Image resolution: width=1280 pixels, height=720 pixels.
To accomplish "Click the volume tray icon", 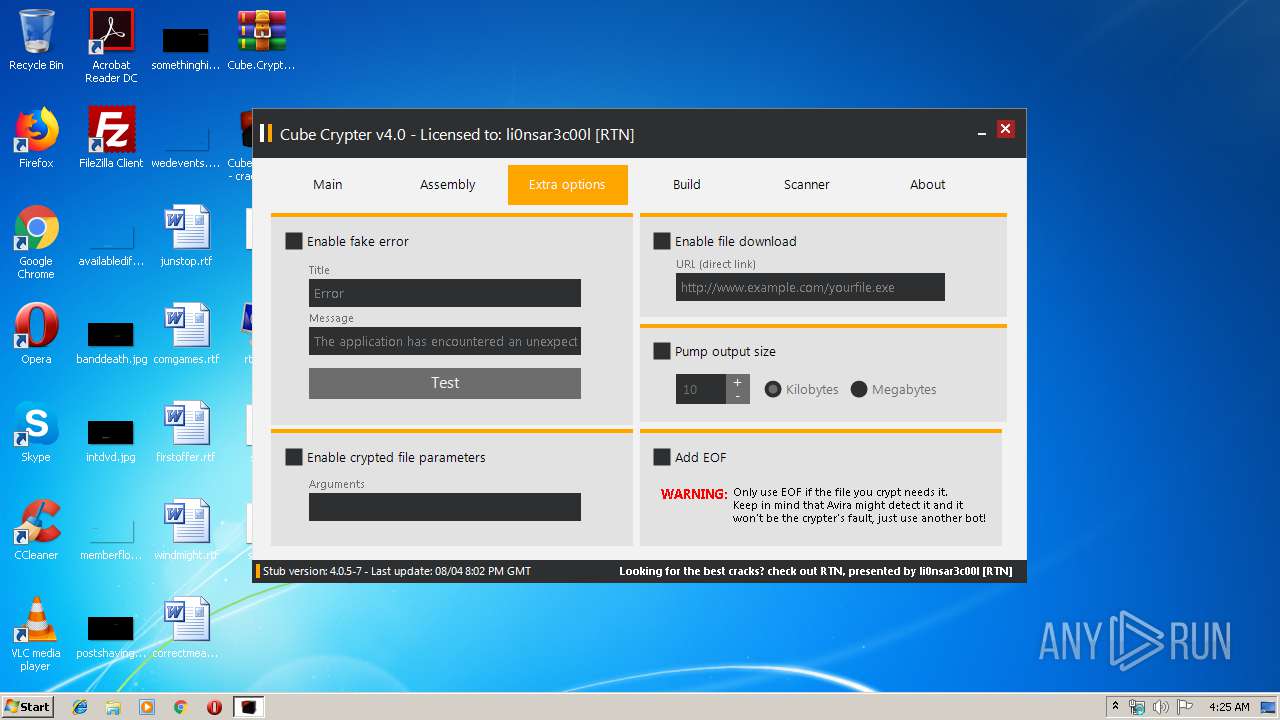I will [1161, 707].
